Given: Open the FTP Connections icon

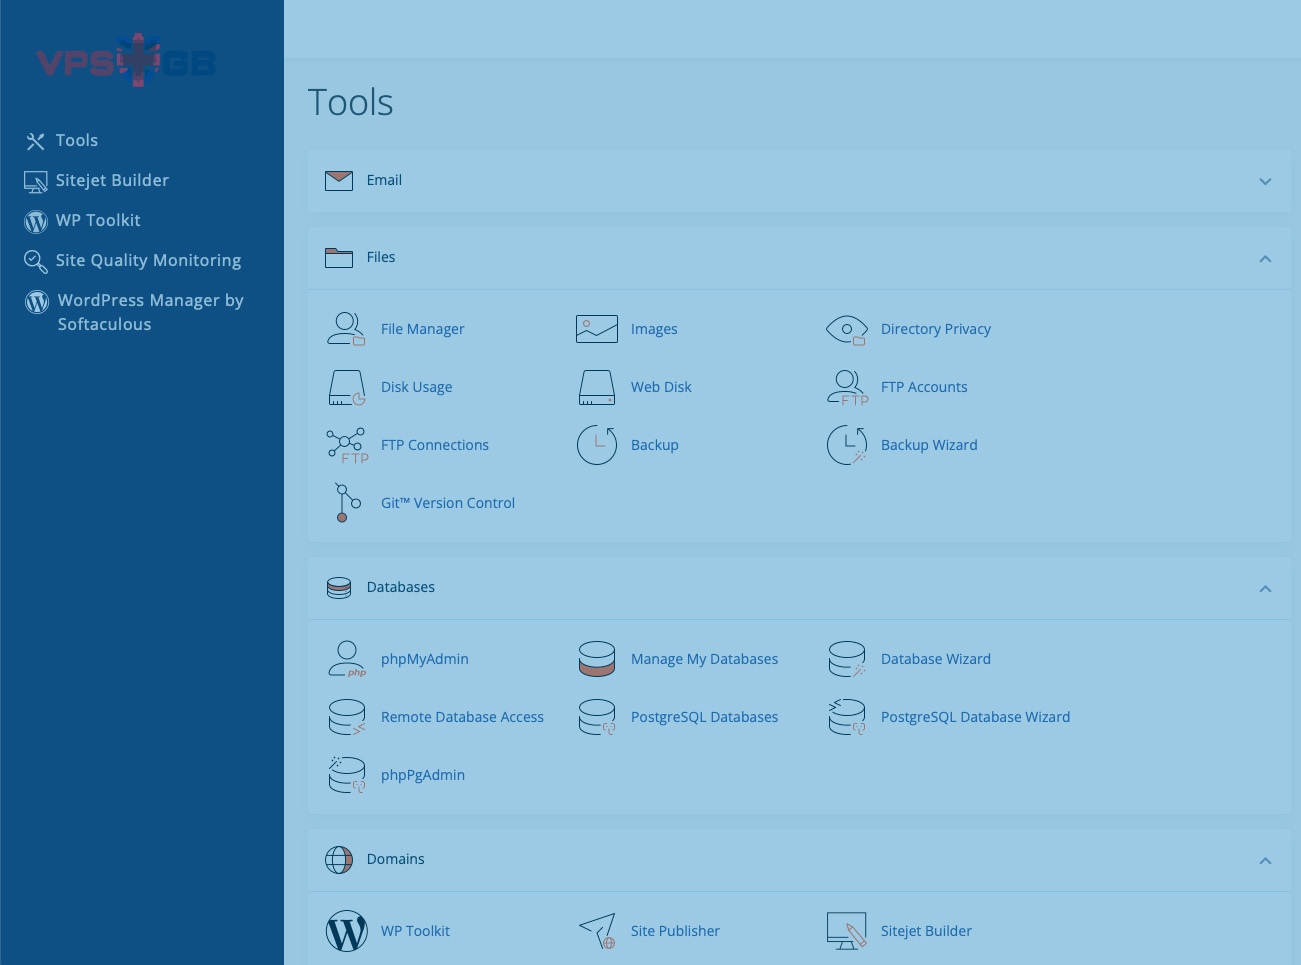Looking at the screenshot, I should click(x=346, y=445).
